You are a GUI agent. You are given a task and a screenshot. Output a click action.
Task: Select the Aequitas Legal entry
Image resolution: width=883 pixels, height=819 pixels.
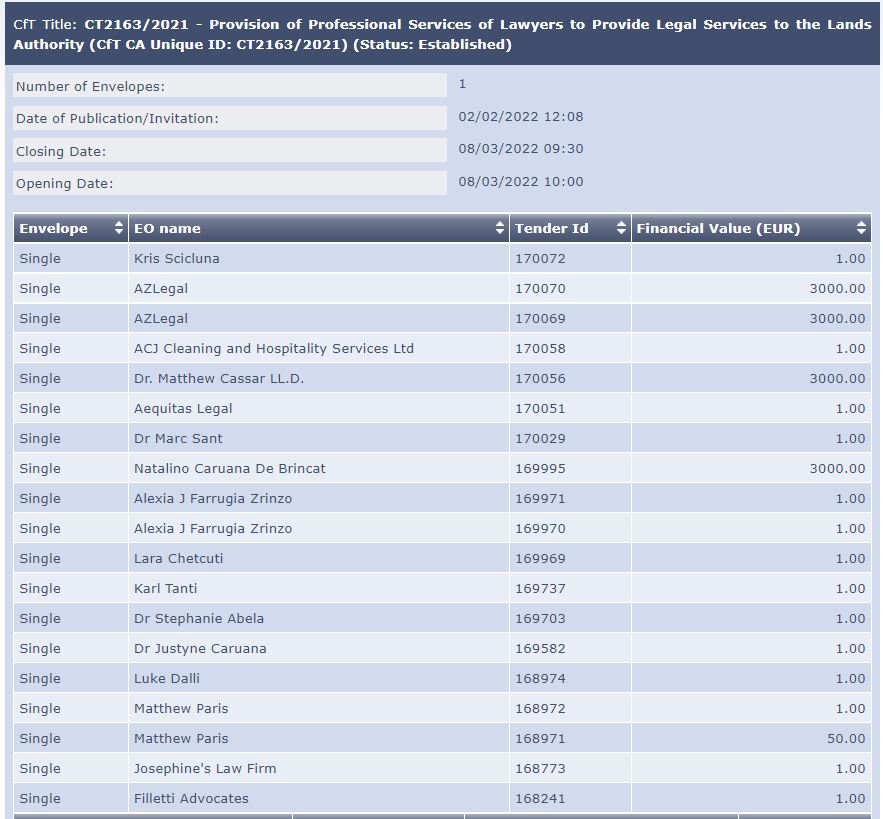click(x=183, y=408)
